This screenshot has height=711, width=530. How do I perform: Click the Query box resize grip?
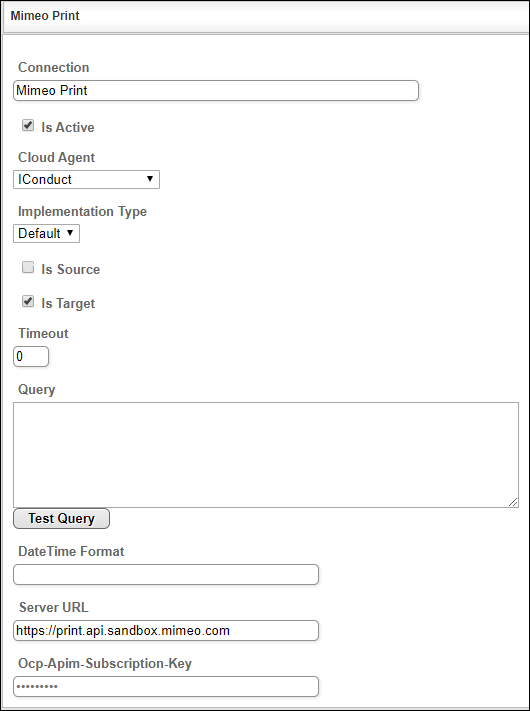click(513, 502)
